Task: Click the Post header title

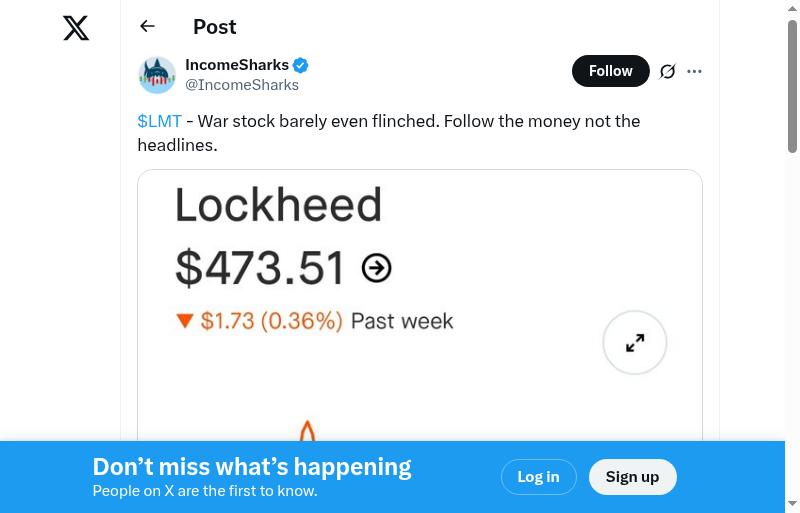Action: (215, 27)
